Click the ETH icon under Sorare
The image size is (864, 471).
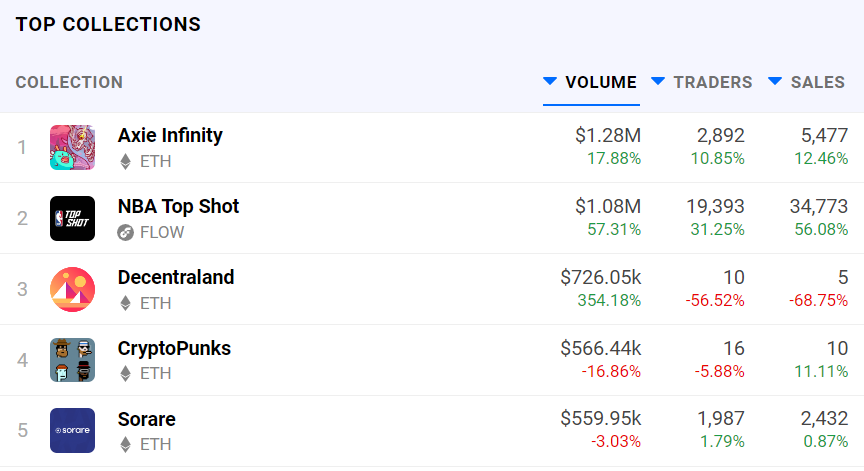pos(126,444)
